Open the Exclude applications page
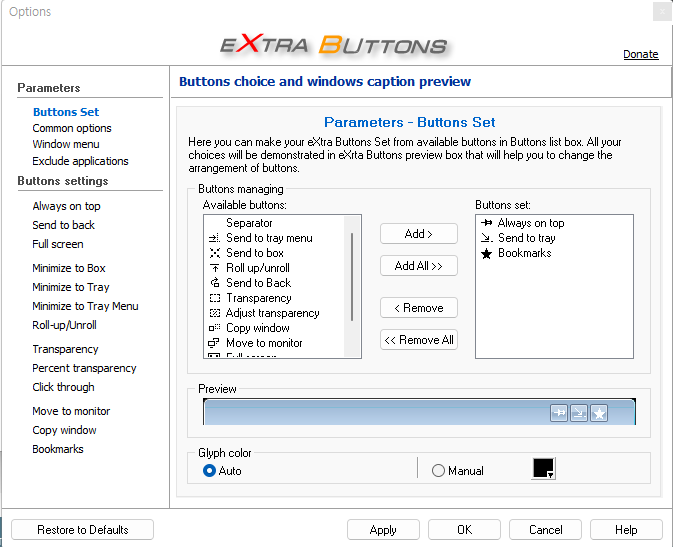673x547 pixels. pos(80,161)
